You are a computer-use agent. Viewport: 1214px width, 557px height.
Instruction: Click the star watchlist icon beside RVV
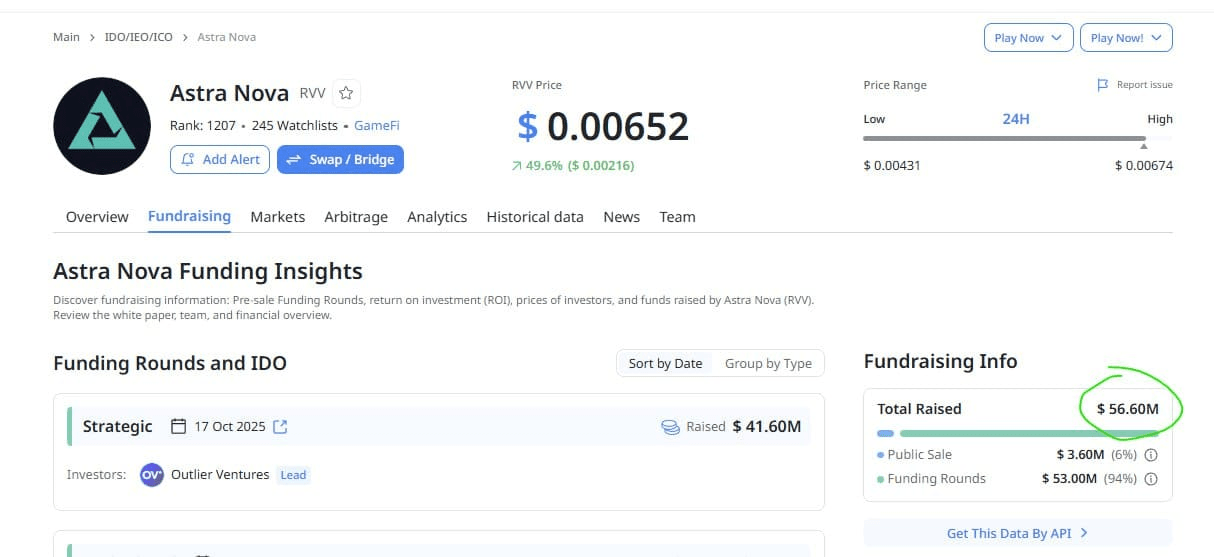coord(346,93)
